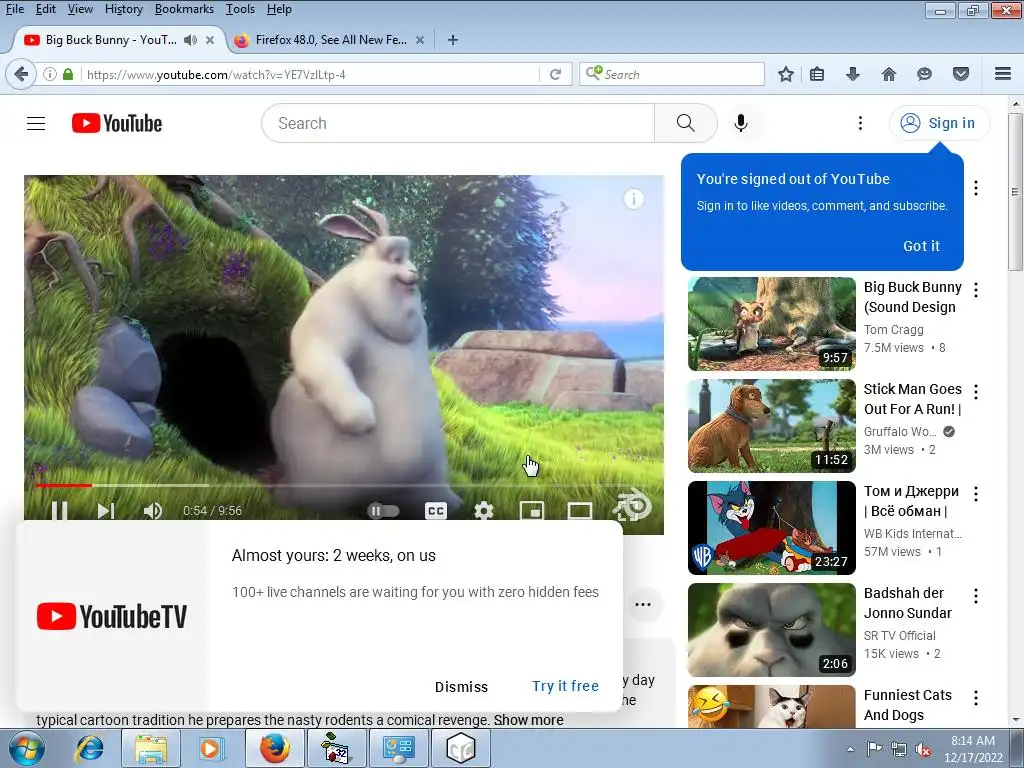Focus the YouTube search box

click(x=458, y=123)
